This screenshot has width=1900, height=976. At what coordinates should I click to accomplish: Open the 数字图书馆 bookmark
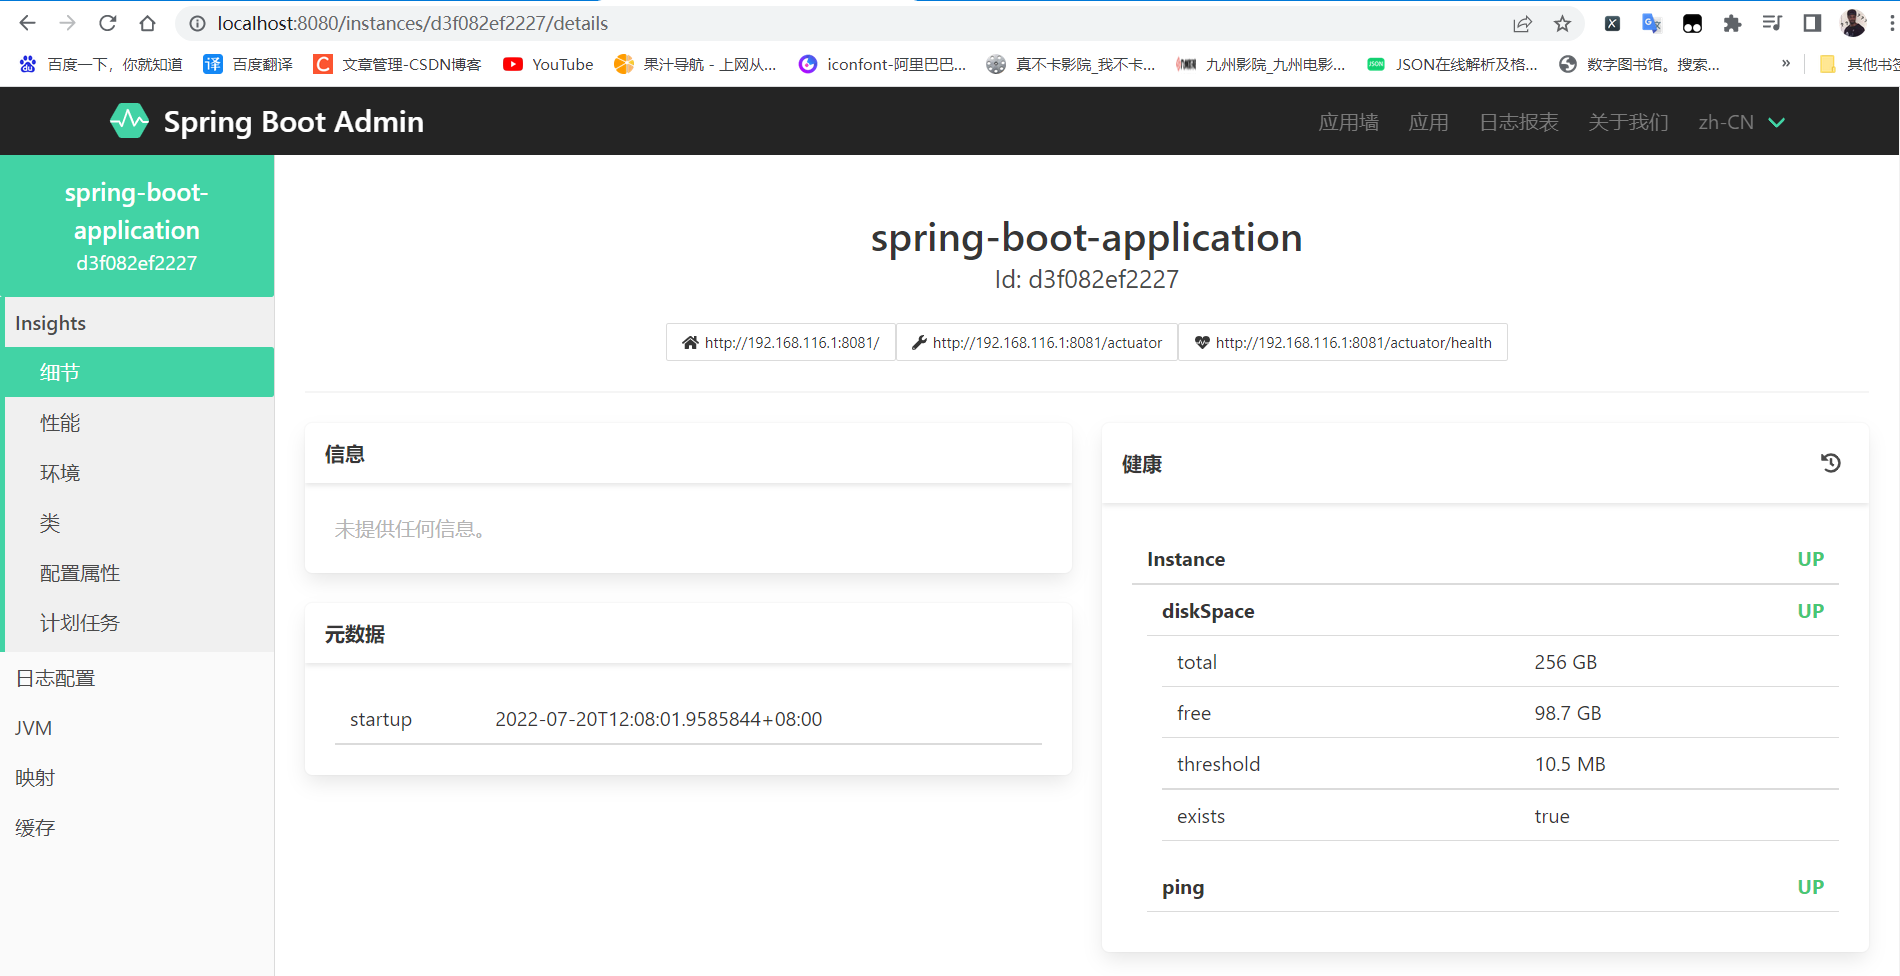click(1639, 64)
